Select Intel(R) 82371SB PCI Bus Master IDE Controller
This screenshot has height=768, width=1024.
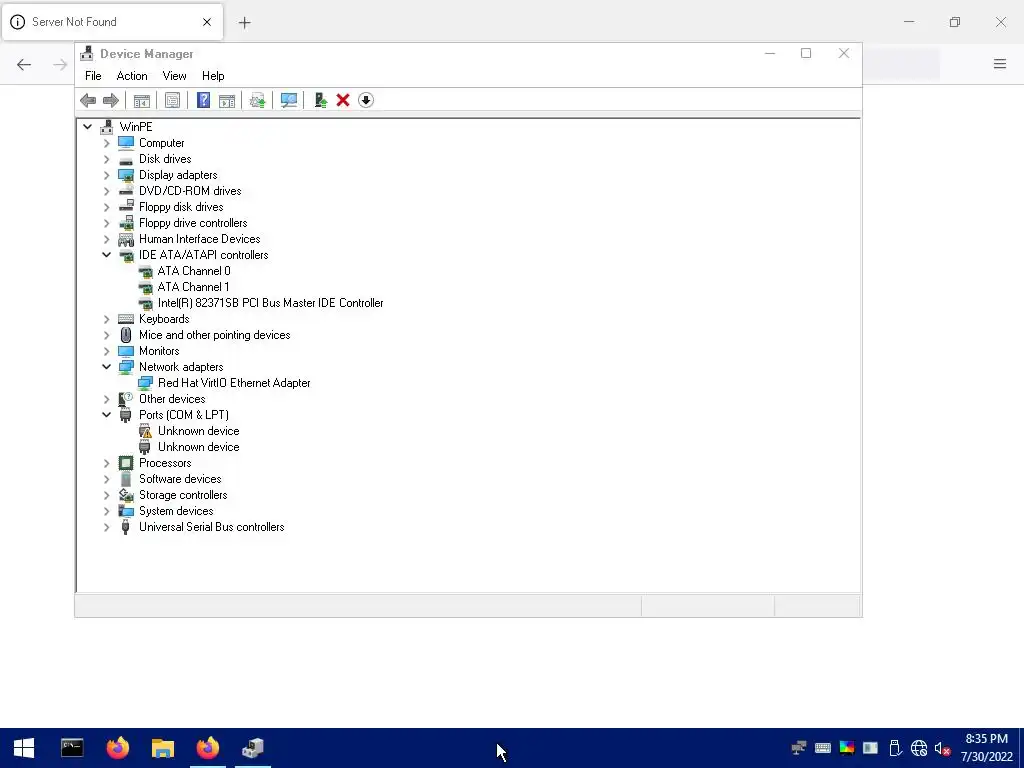[x=270, y=303]
